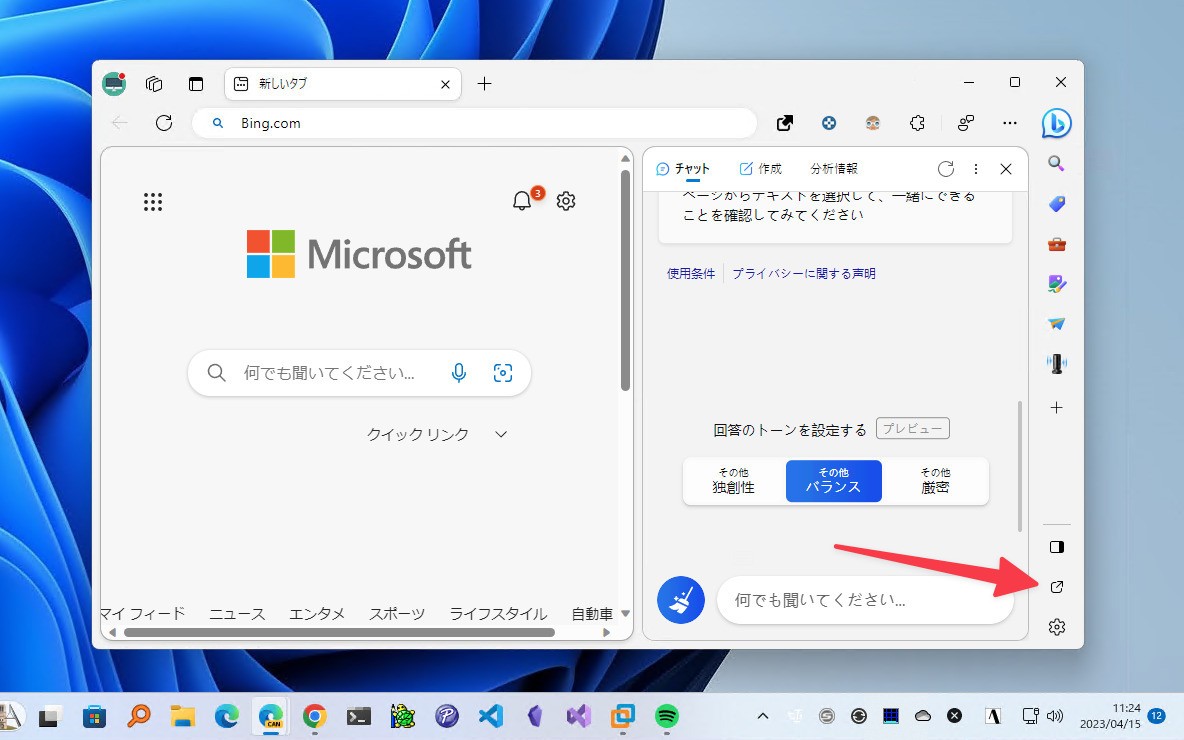Select the その他独創性 creativity tone option
The height and width of the screenshot is (740, 1184).
[734, 481]
